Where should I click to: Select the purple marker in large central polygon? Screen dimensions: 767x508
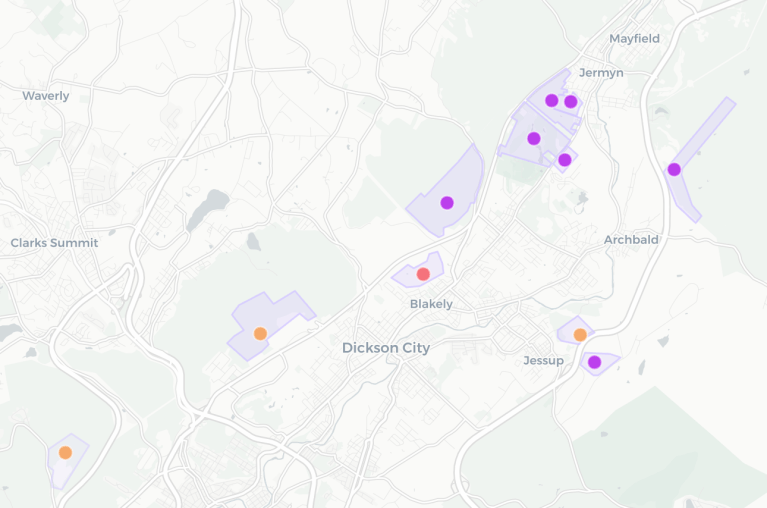click(447, 203)
